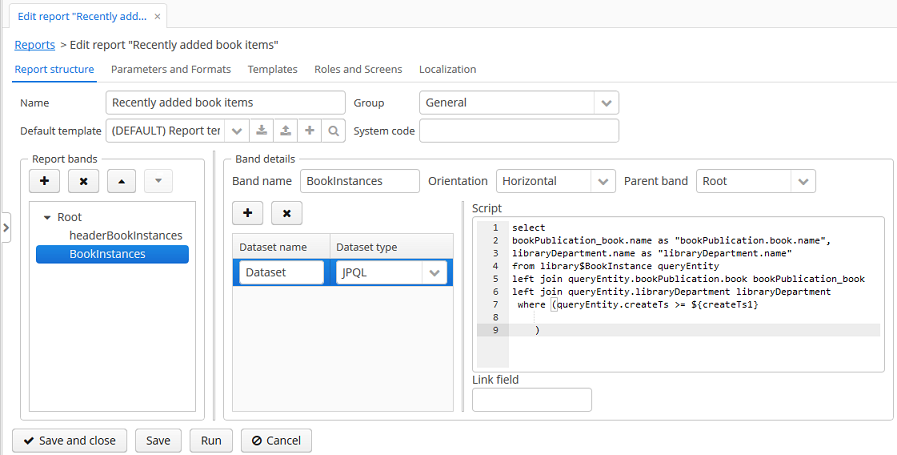Add a new dataset to band
This screenshot has height=455, width=897.
click(247, 213)
